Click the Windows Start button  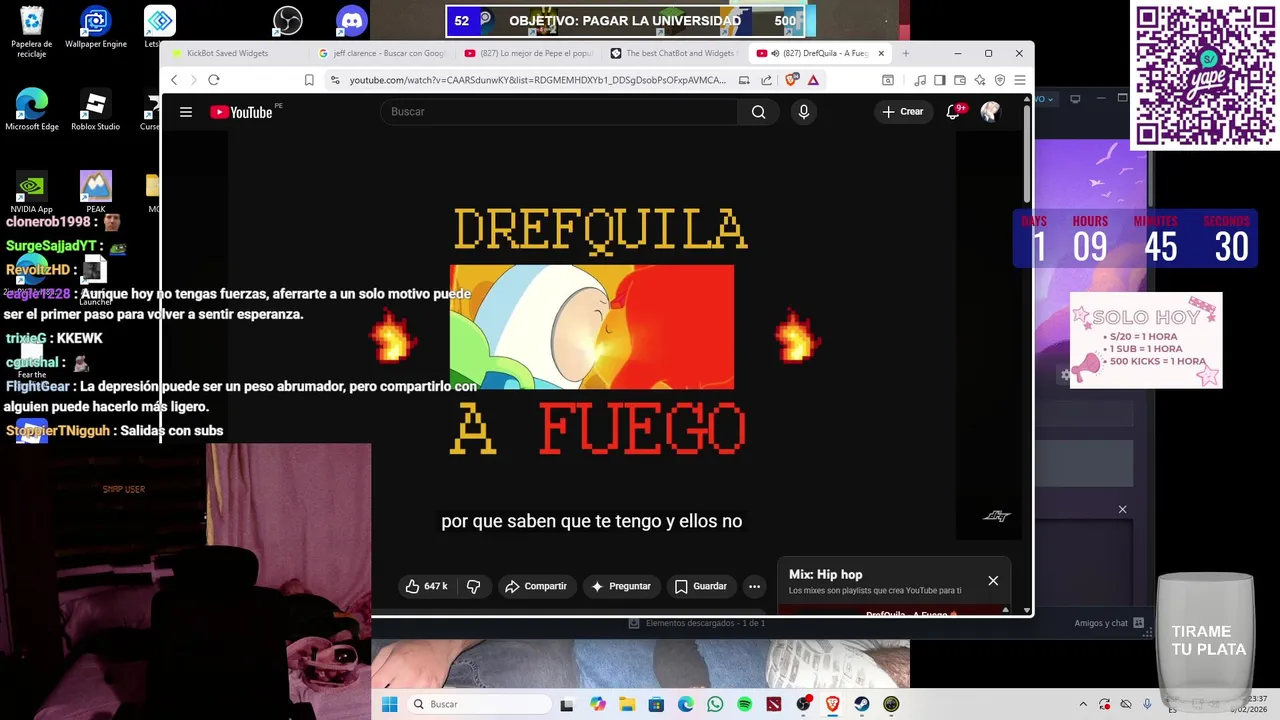tap(389, 704)
